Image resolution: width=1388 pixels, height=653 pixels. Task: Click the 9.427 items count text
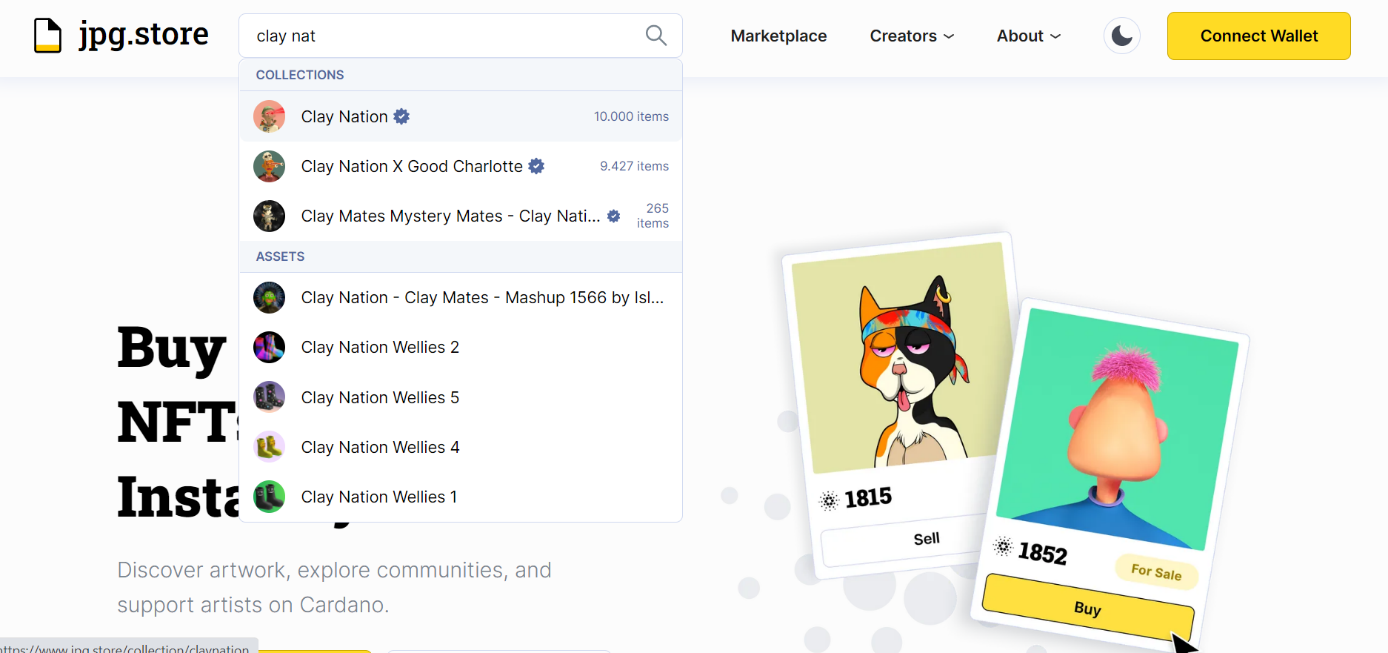click(634, 166)
